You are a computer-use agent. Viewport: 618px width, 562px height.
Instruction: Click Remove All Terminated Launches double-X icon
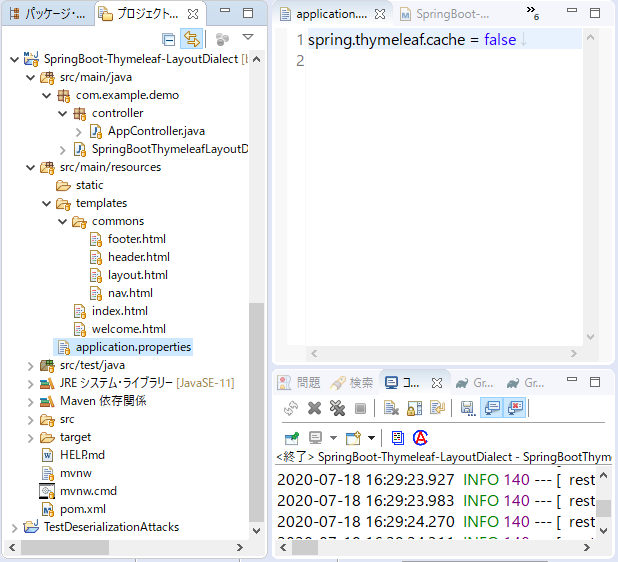click(337, 408)
